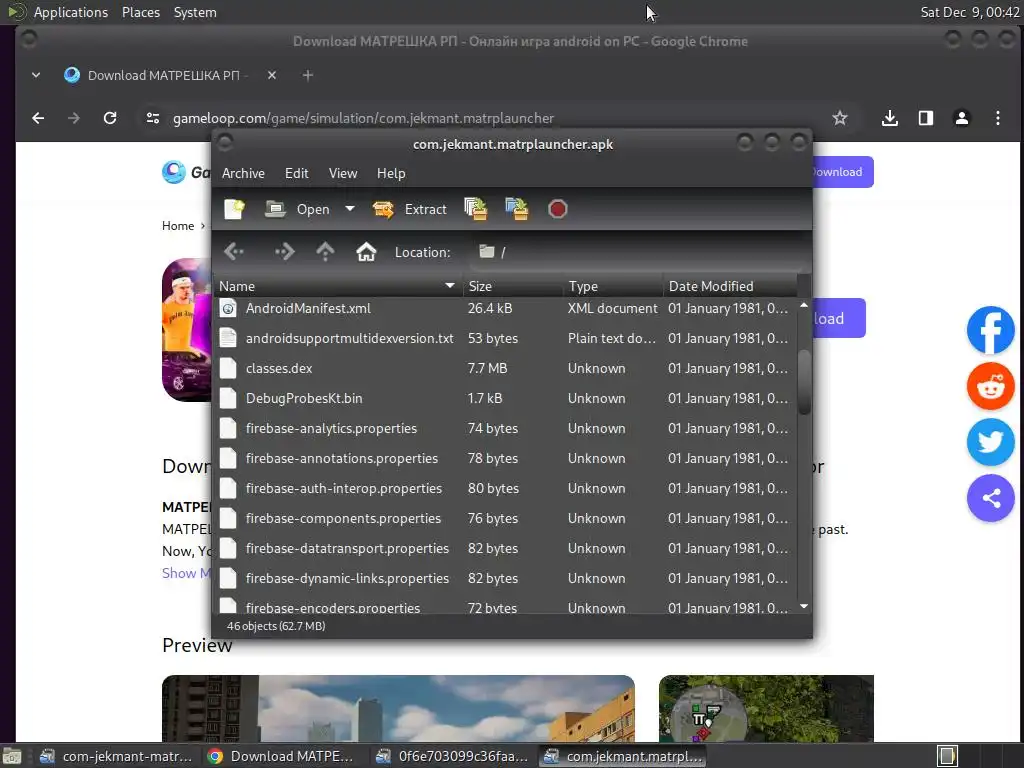Click the purple share icon
The image size is (1024, 768).
[x=990, y=498]
